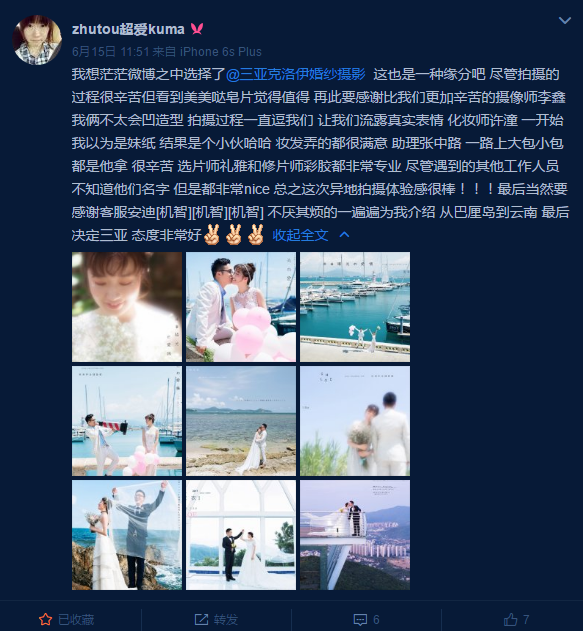
Task: Open the couple with megaphone photo
Action: click(127, 421)
